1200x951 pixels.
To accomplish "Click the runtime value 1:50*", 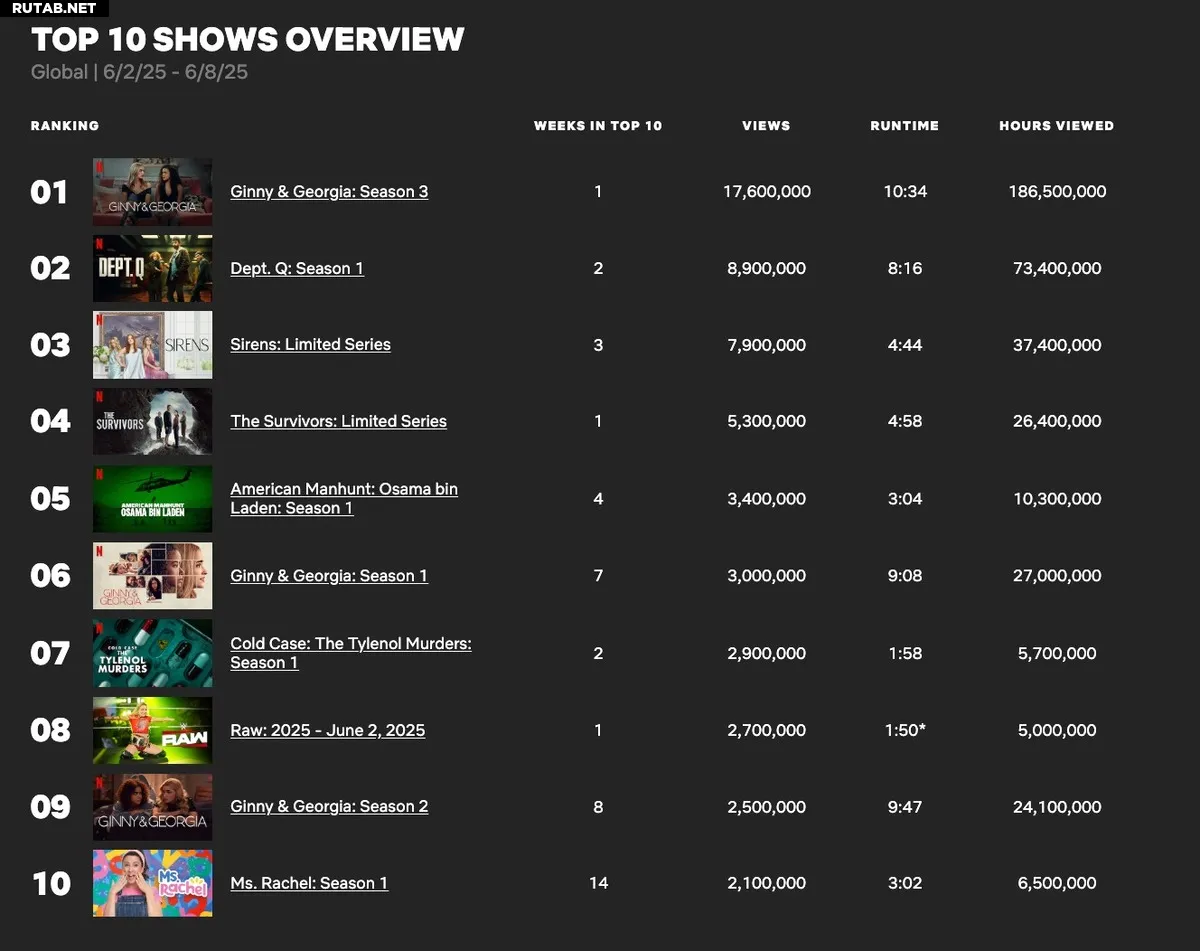I will (x=905, y=730).
